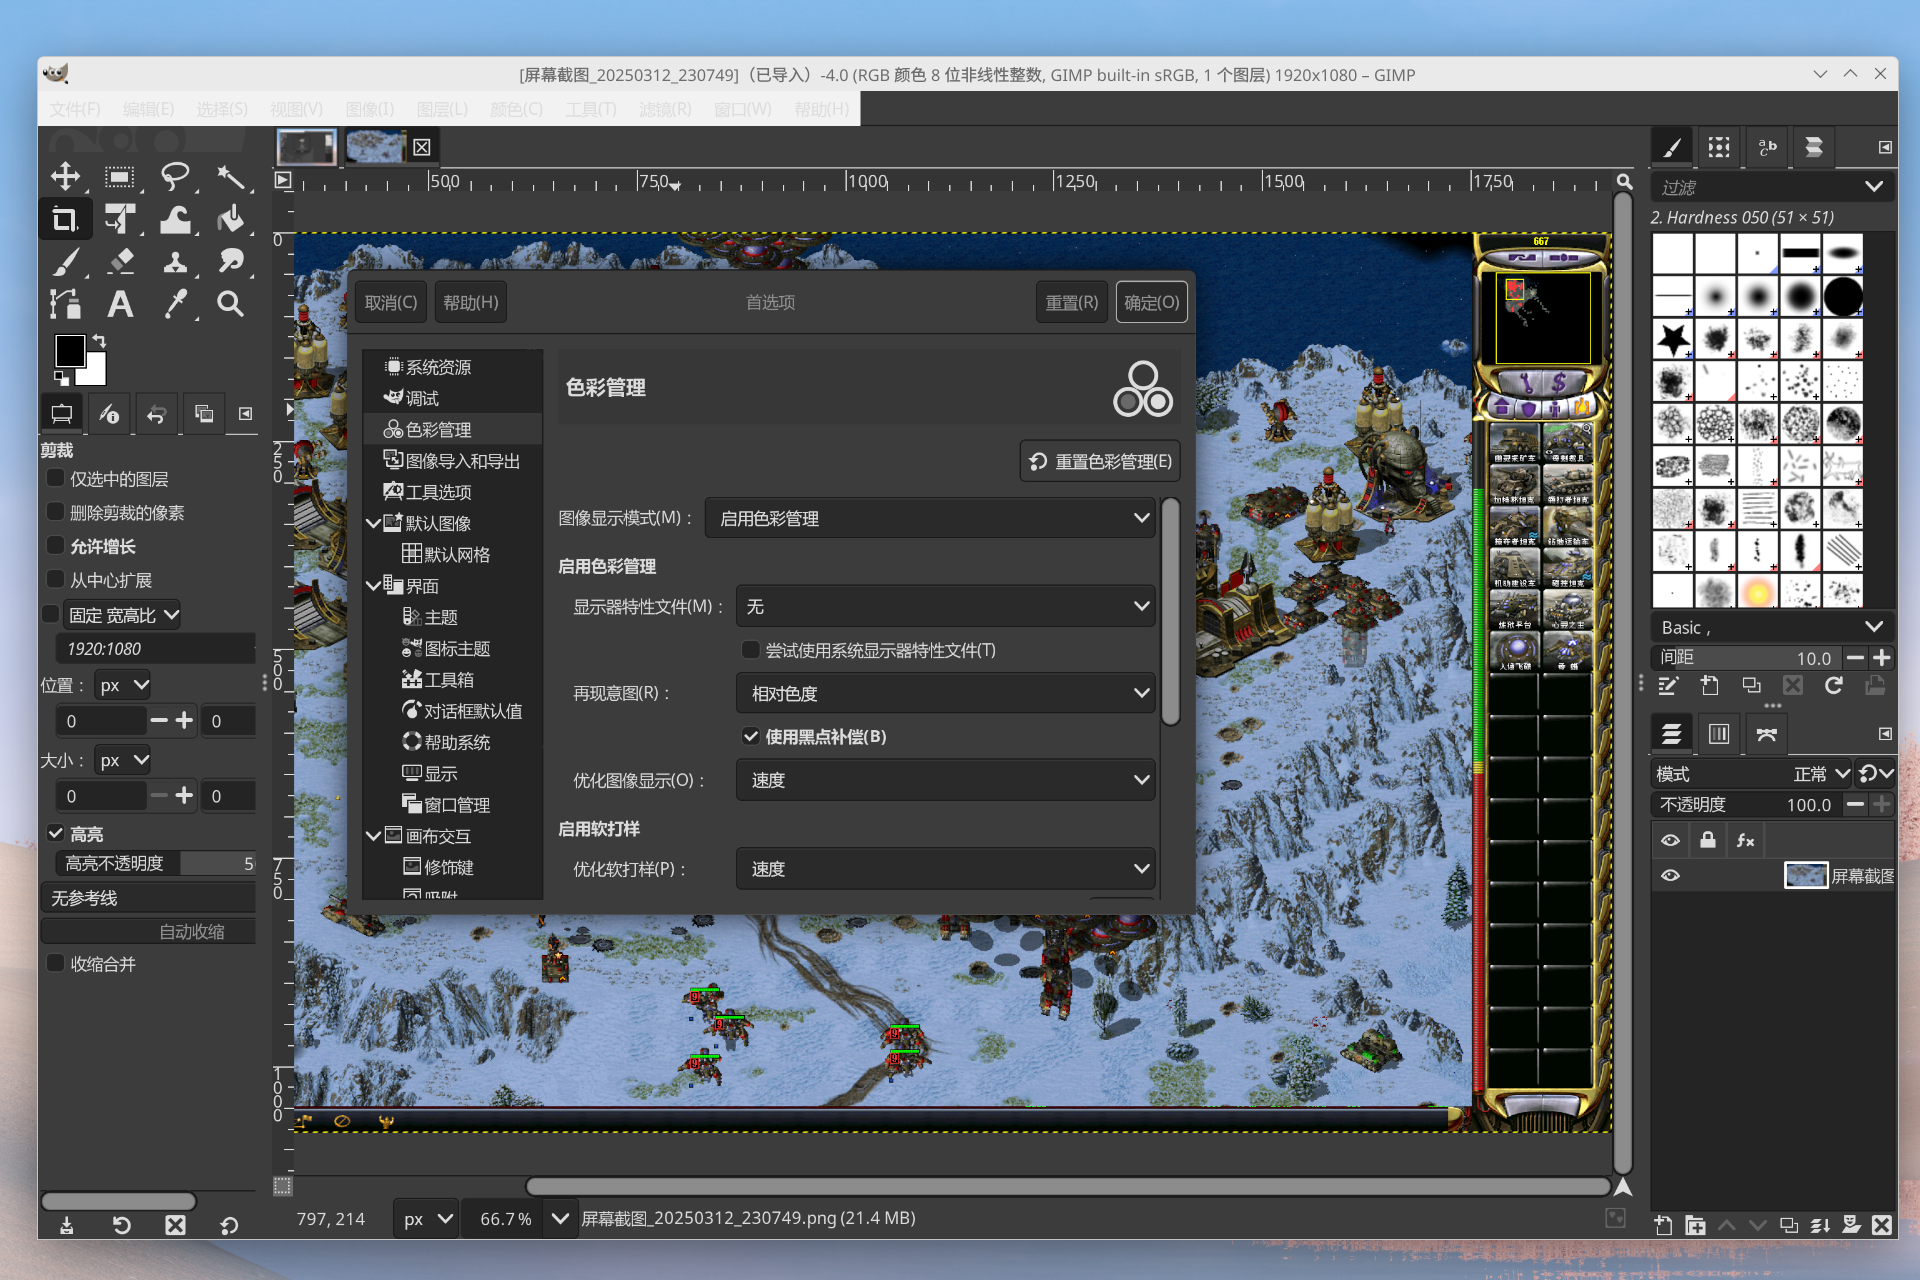Click the 重置(R) button
This screenshot has width=1920, height=1280.
tap(1071, 302)
